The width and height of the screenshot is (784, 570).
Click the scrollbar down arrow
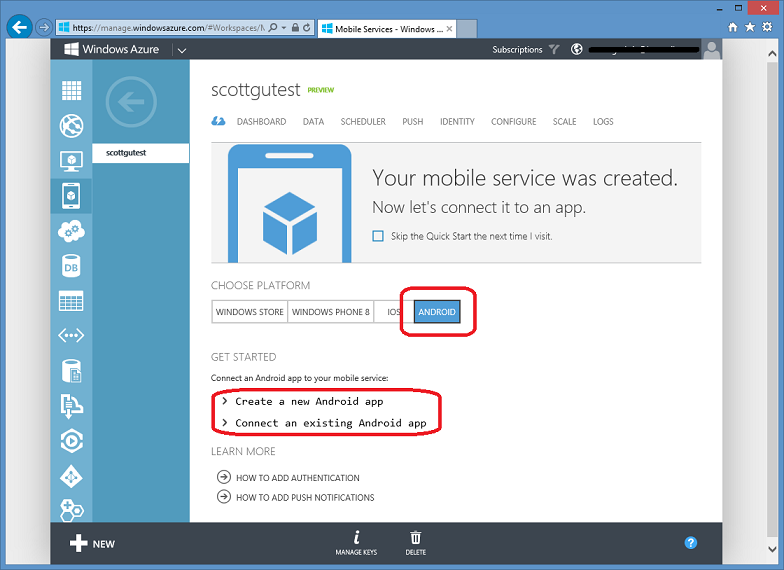tap(772, 548)
